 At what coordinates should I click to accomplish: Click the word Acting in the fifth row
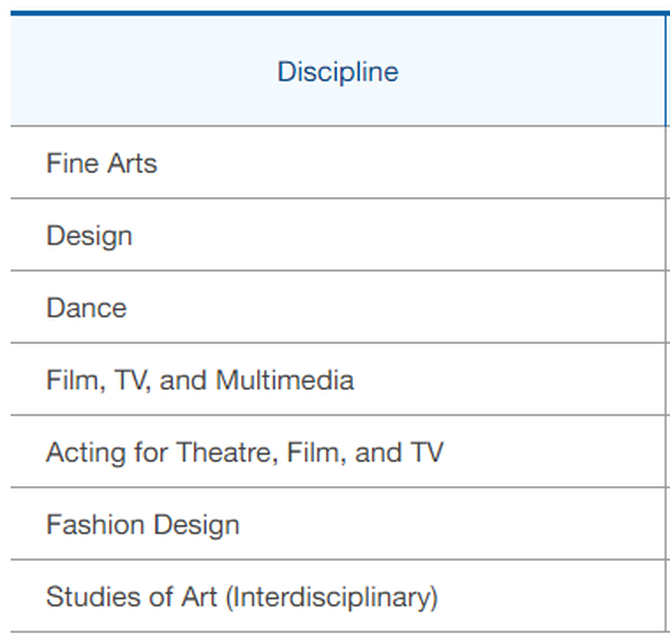pos(85,453)
